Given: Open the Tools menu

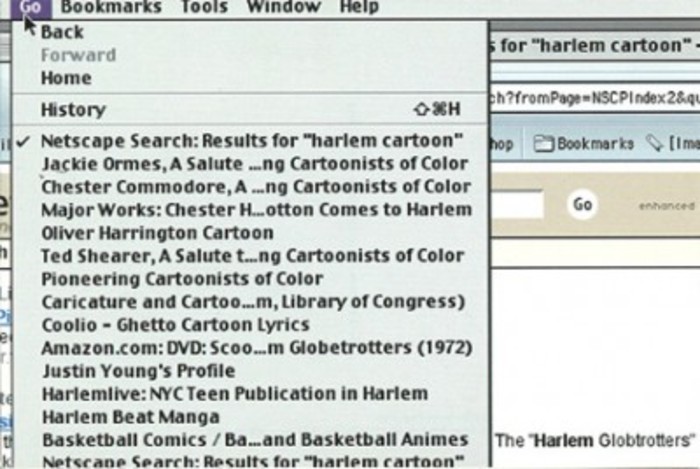Looking at the screenshot, I should [x=204, y=7].
